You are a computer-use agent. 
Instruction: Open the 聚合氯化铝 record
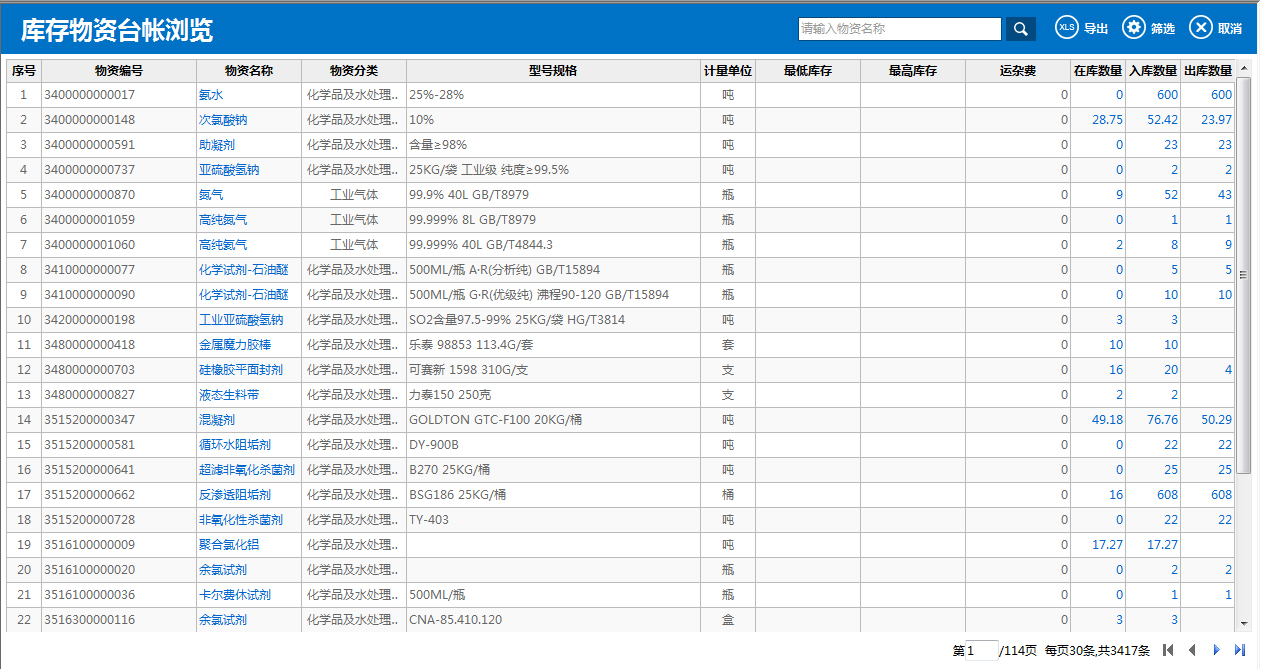tap(227, 544)
